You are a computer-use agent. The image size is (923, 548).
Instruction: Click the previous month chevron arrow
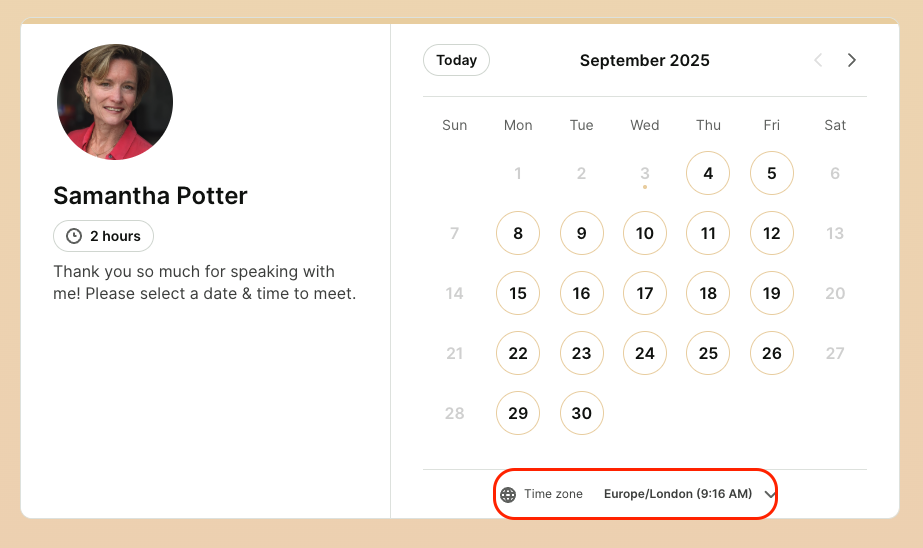coord(818,60)
